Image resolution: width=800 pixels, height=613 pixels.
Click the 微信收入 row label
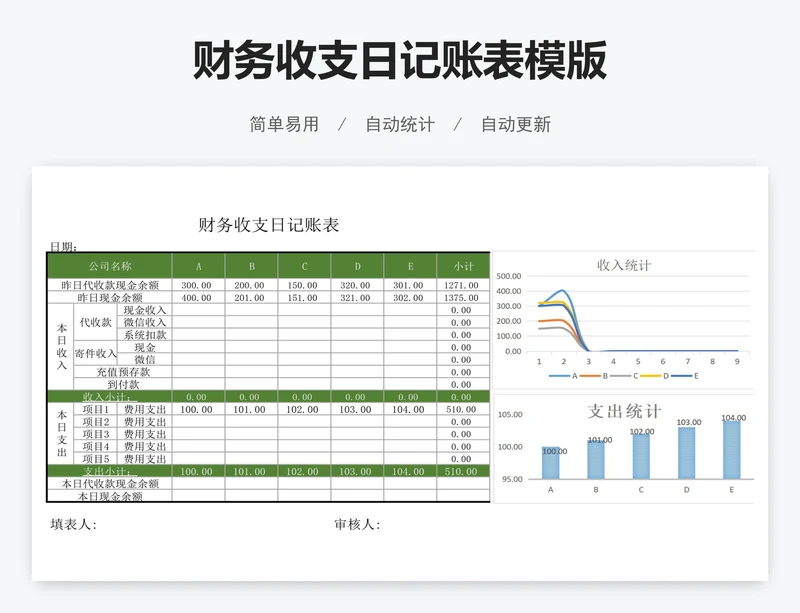(x=145, y=323)
